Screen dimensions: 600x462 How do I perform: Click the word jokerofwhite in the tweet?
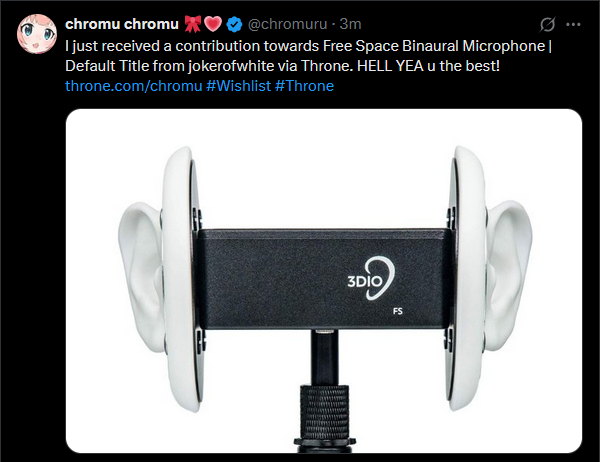coord(231,66)
